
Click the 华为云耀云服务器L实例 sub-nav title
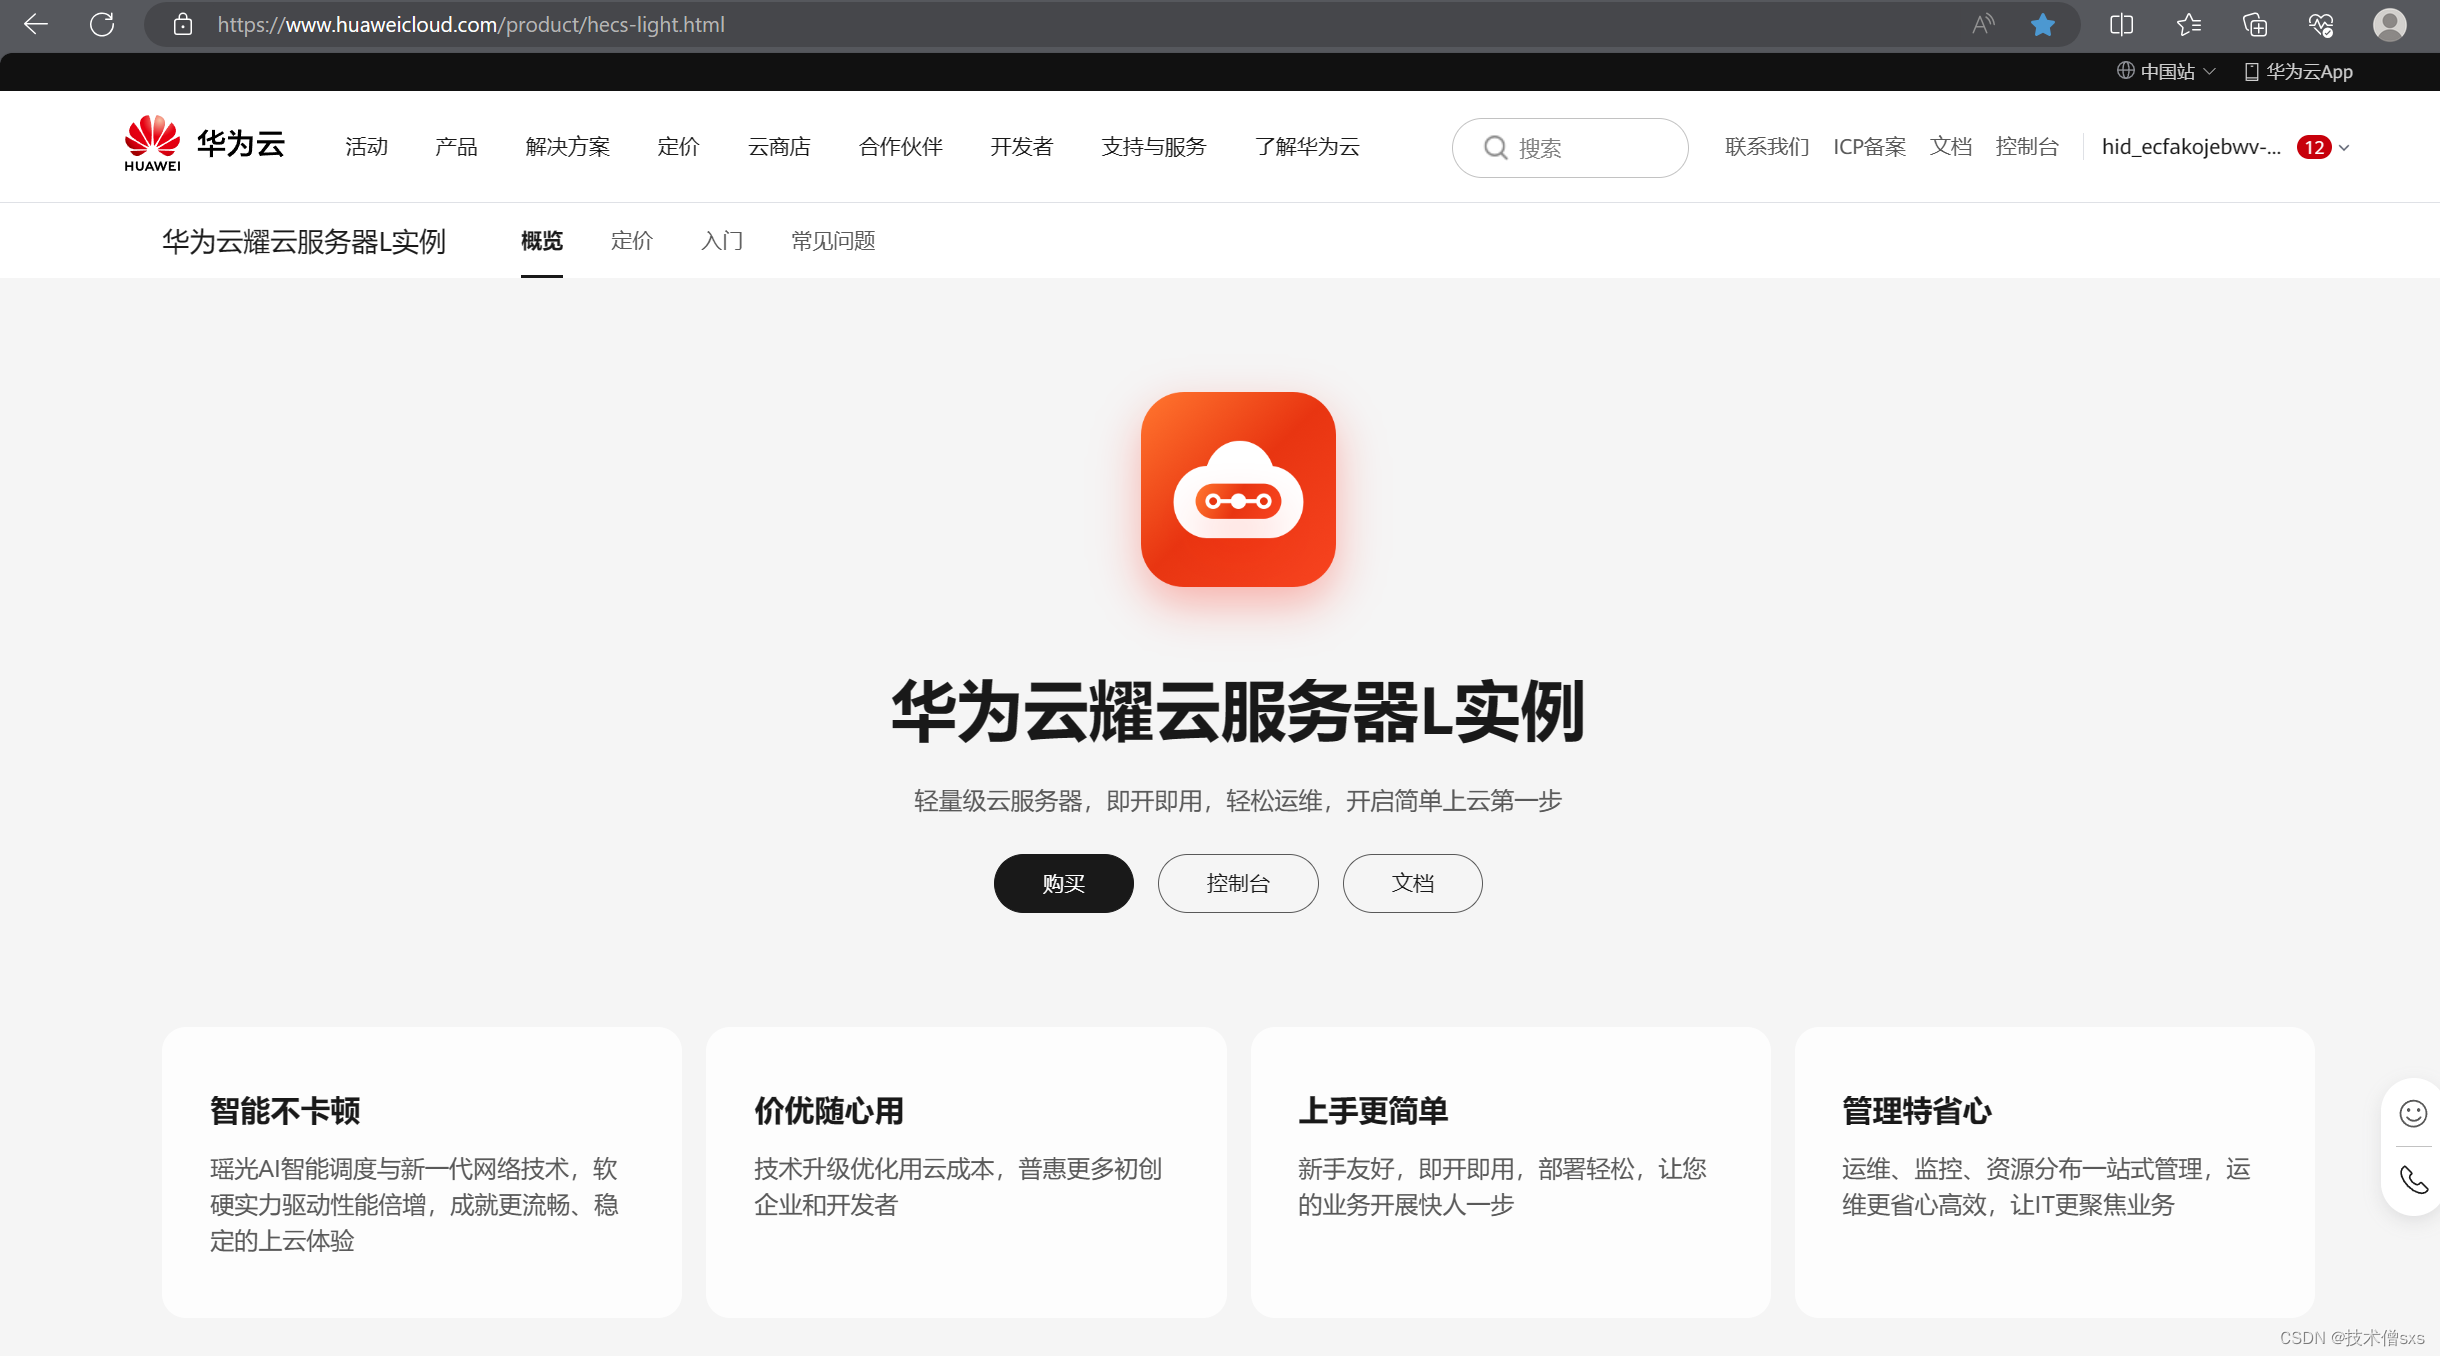click(304, 241)
